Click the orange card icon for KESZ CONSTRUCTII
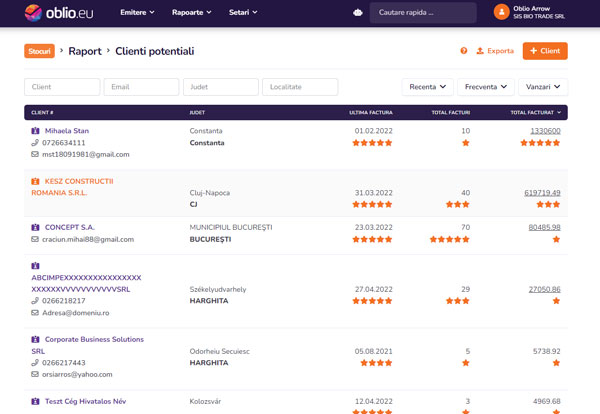The height and width of the screenshot is (414, 600). [35, 181]
